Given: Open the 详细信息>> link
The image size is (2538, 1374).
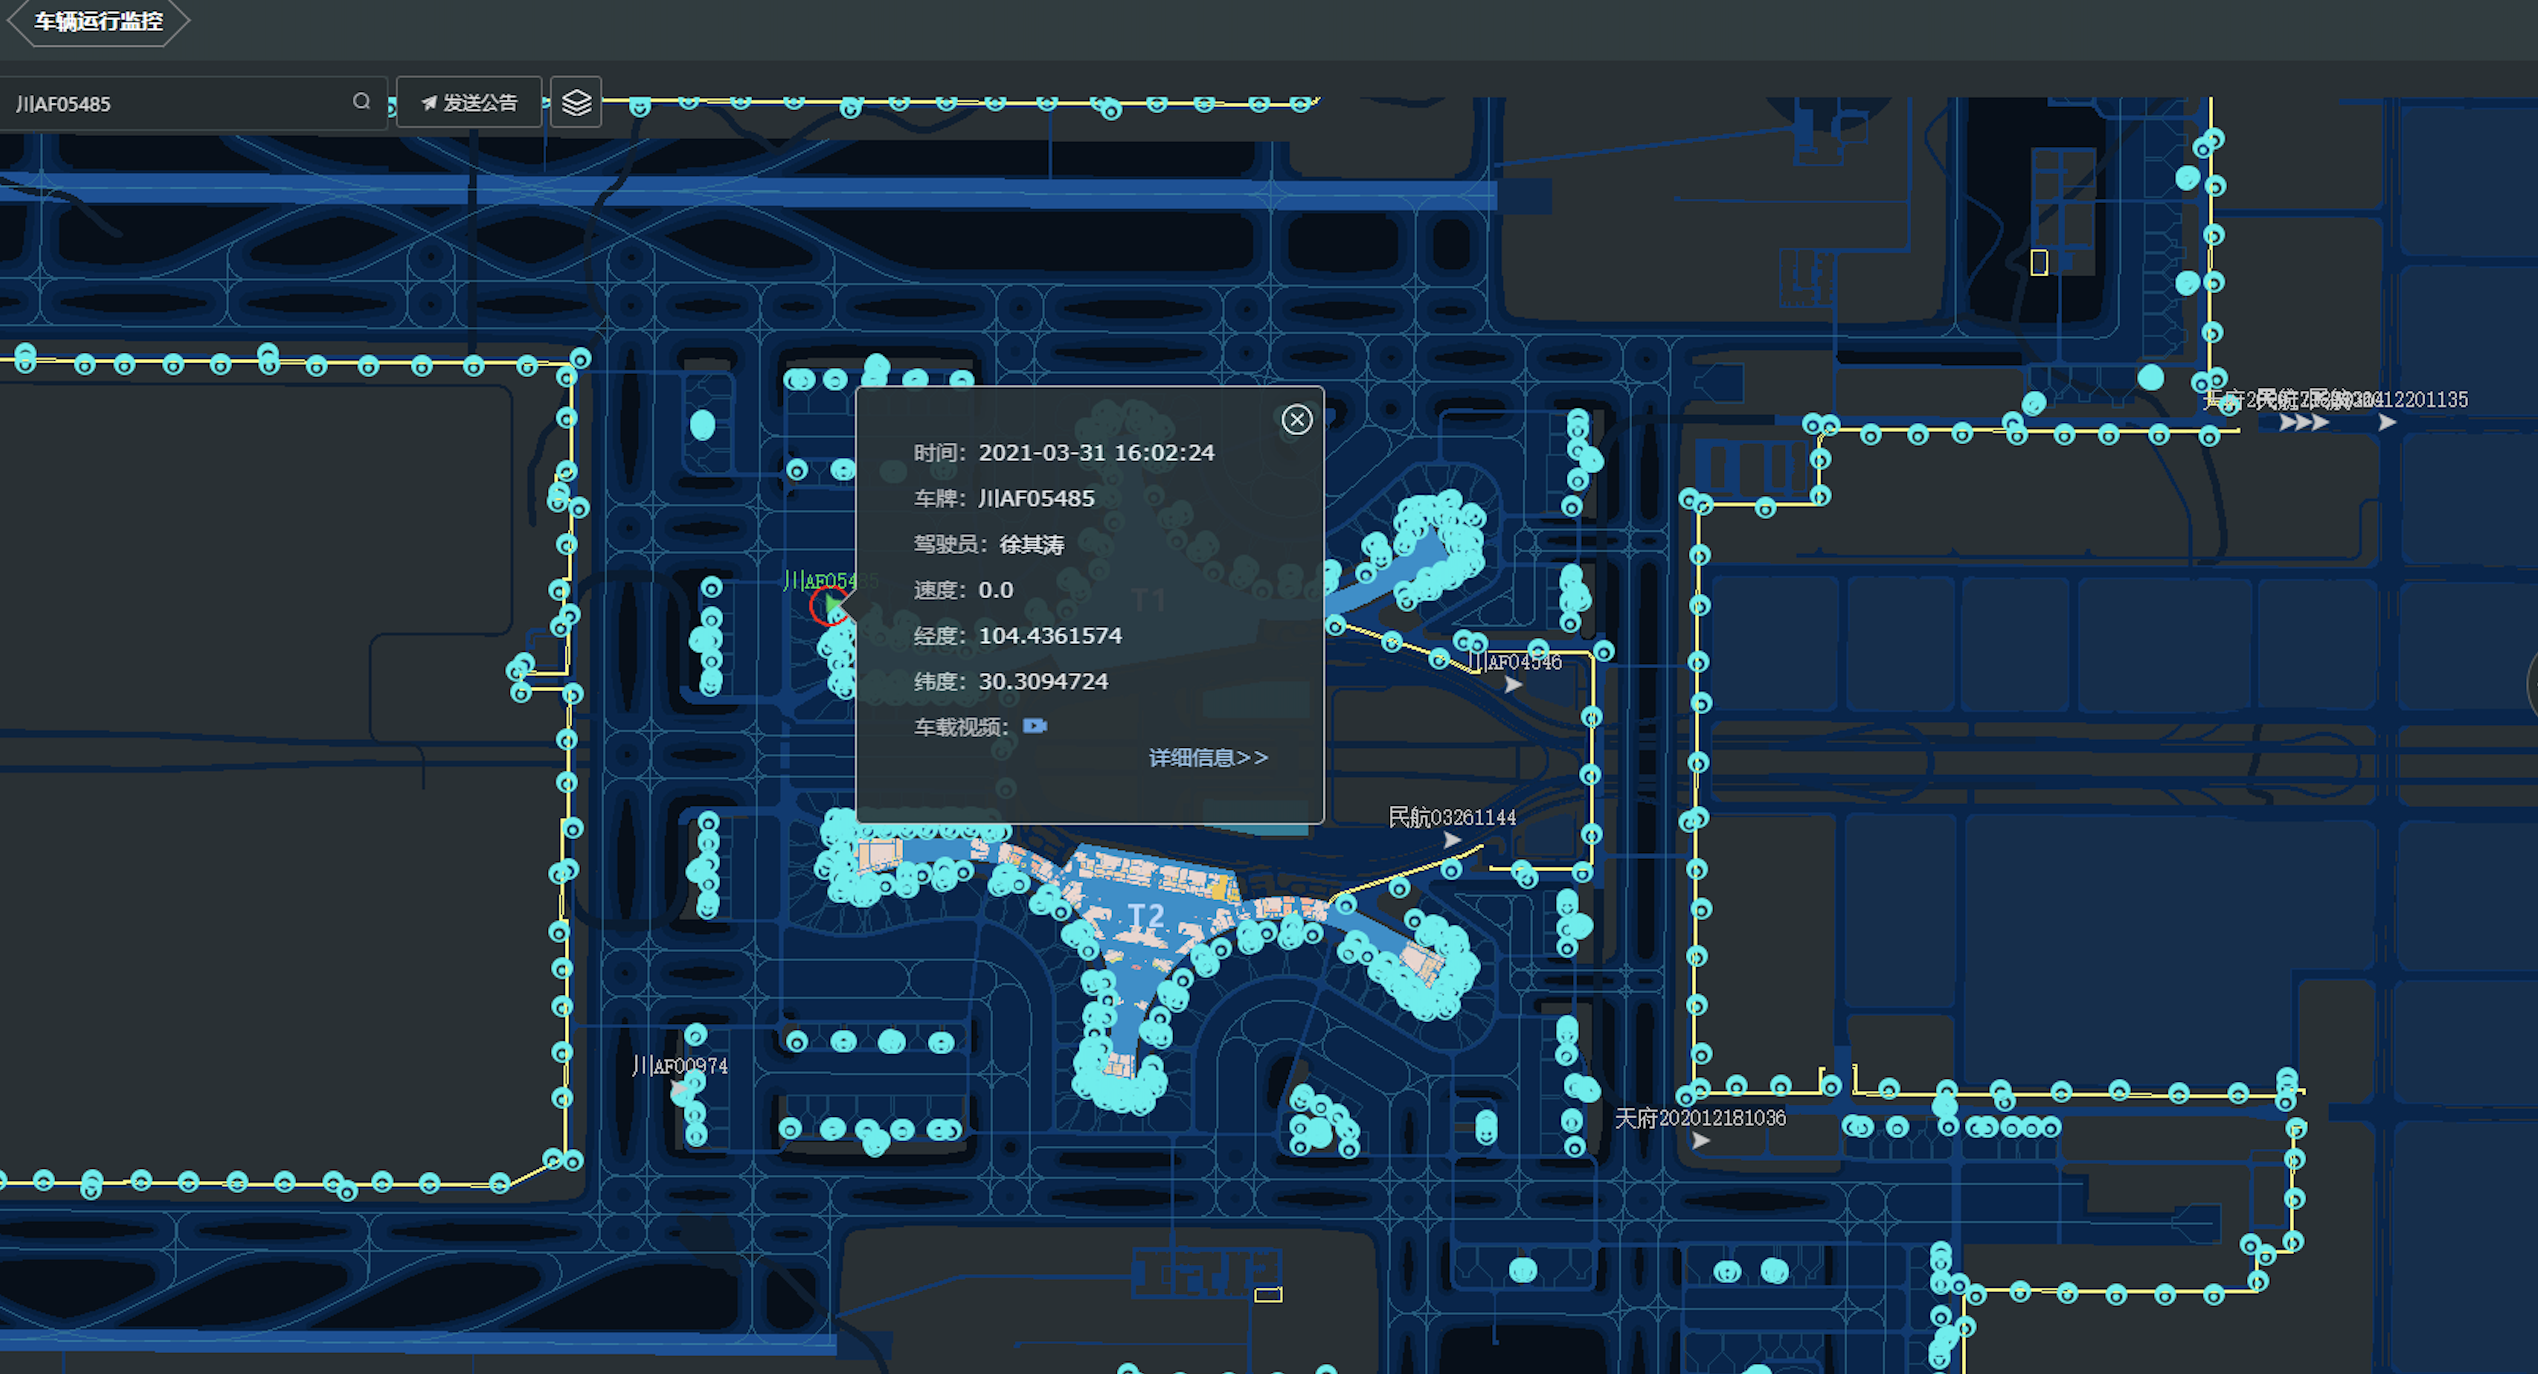Looking at the screenshot, I should (x=1207, y=758).
